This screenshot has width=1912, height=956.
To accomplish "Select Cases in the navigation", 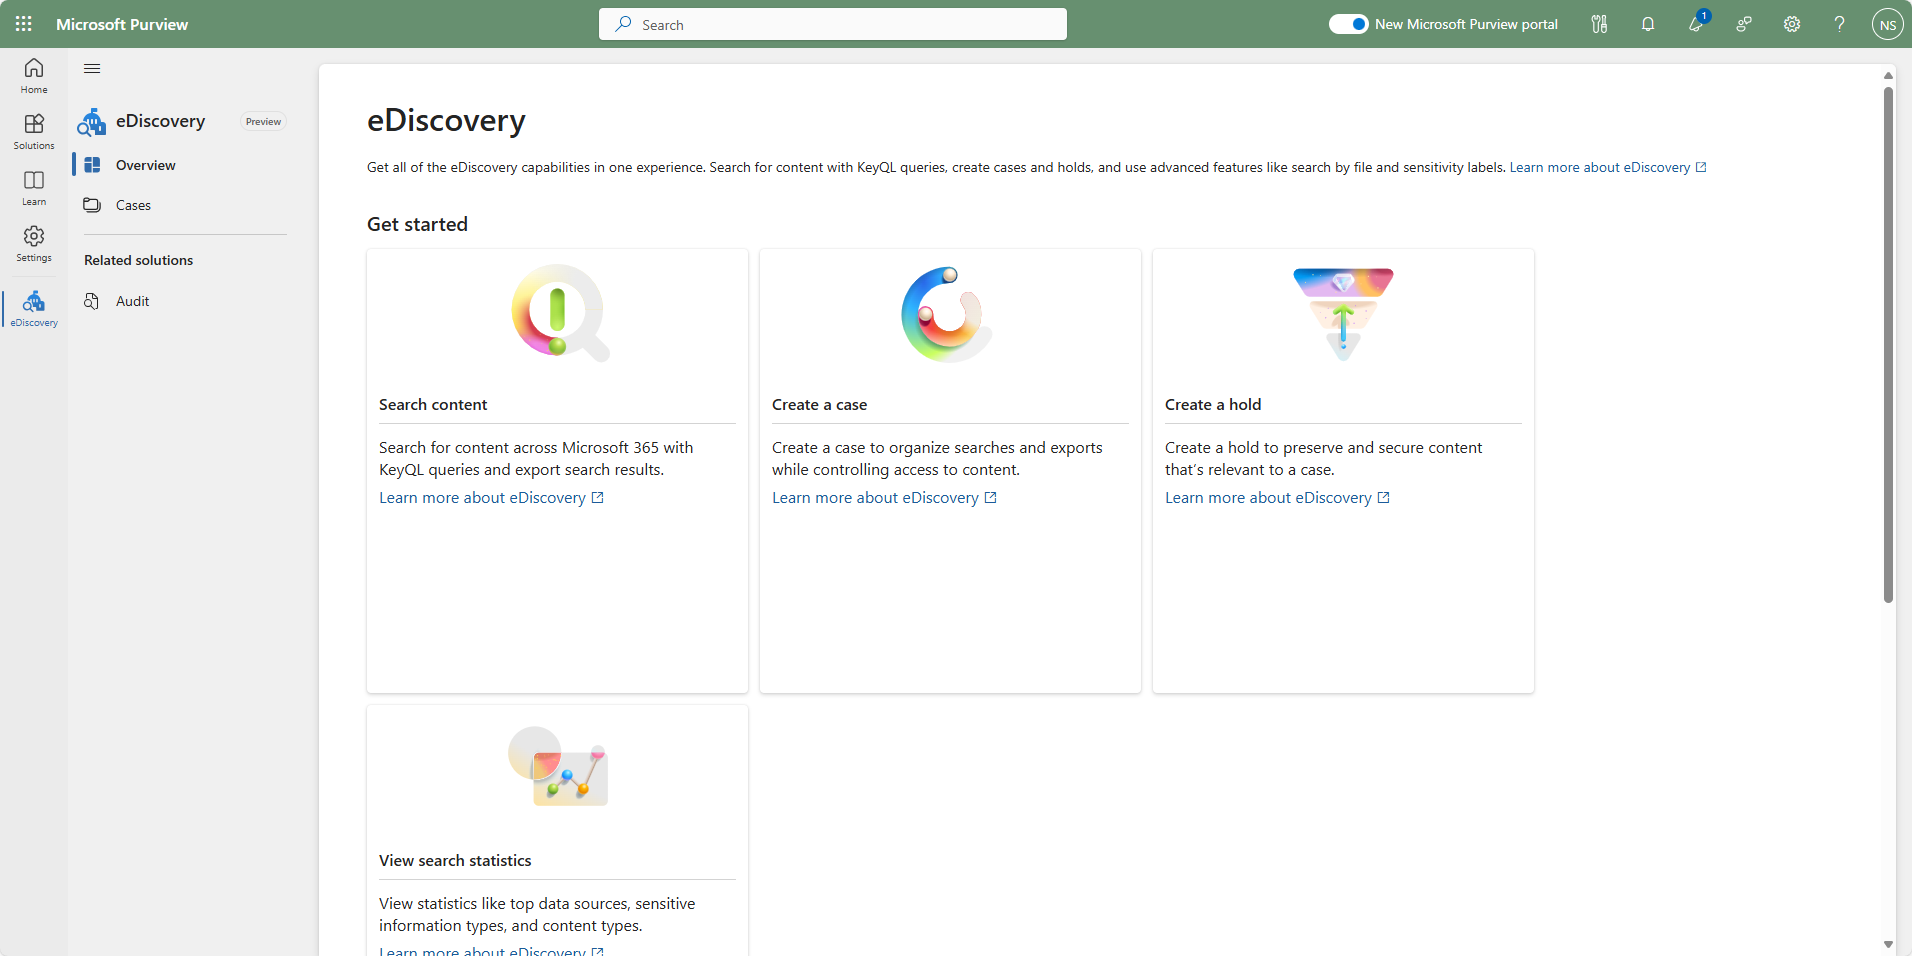I will coord(133,205).
